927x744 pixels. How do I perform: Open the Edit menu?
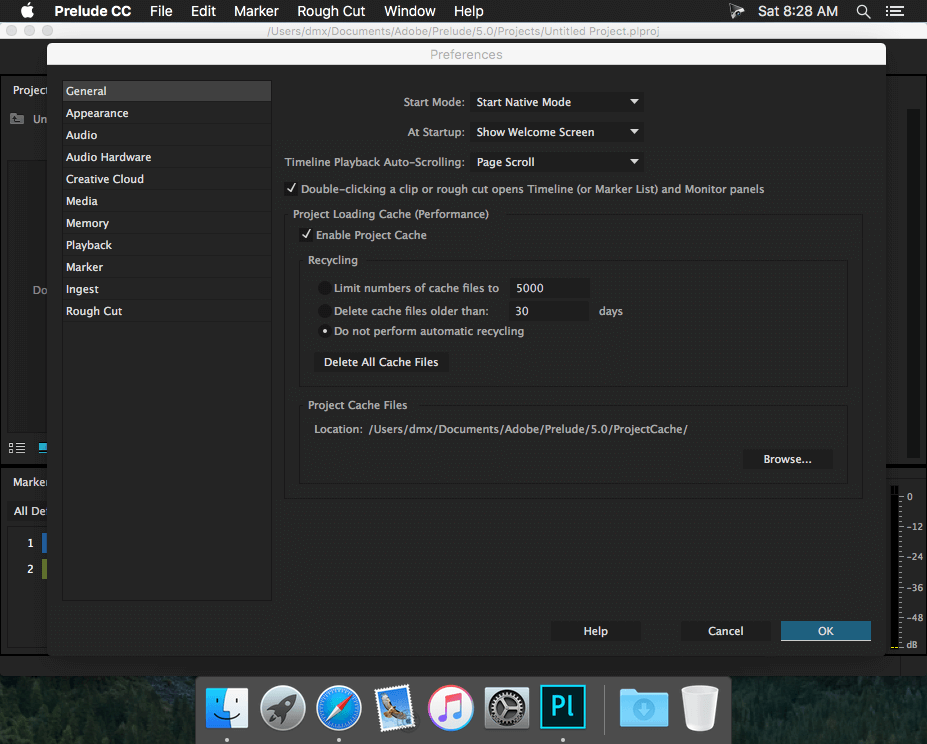click(203, 11)
